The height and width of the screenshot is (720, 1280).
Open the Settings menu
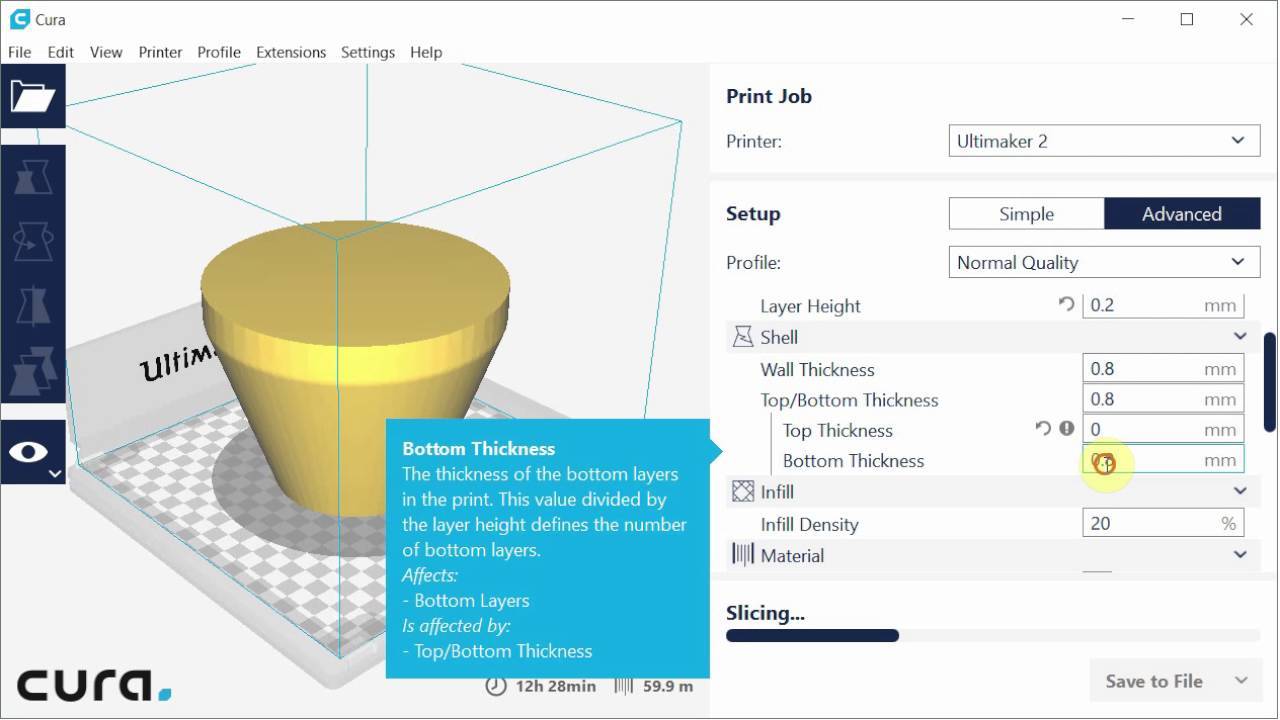pyautogui.click(x=368, y=52)
